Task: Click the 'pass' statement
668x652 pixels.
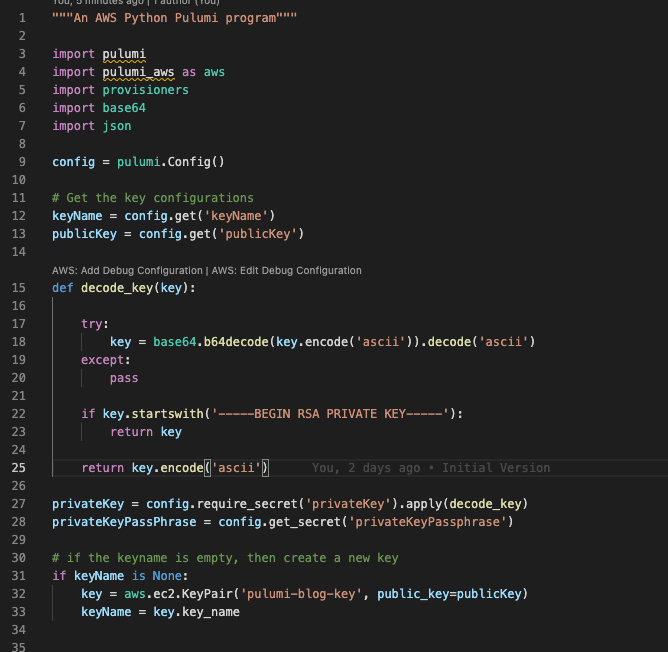Action: tap(124, 378)
